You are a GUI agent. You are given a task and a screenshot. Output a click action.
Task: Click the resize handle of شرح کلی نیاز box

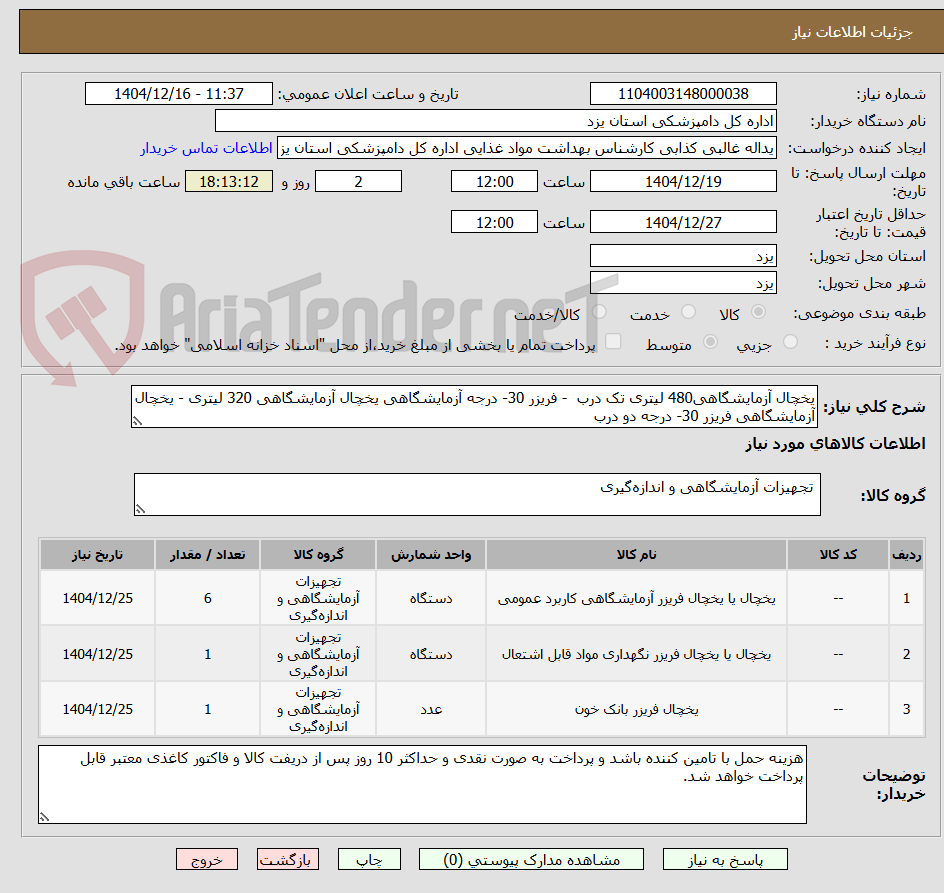click(138, 422)
